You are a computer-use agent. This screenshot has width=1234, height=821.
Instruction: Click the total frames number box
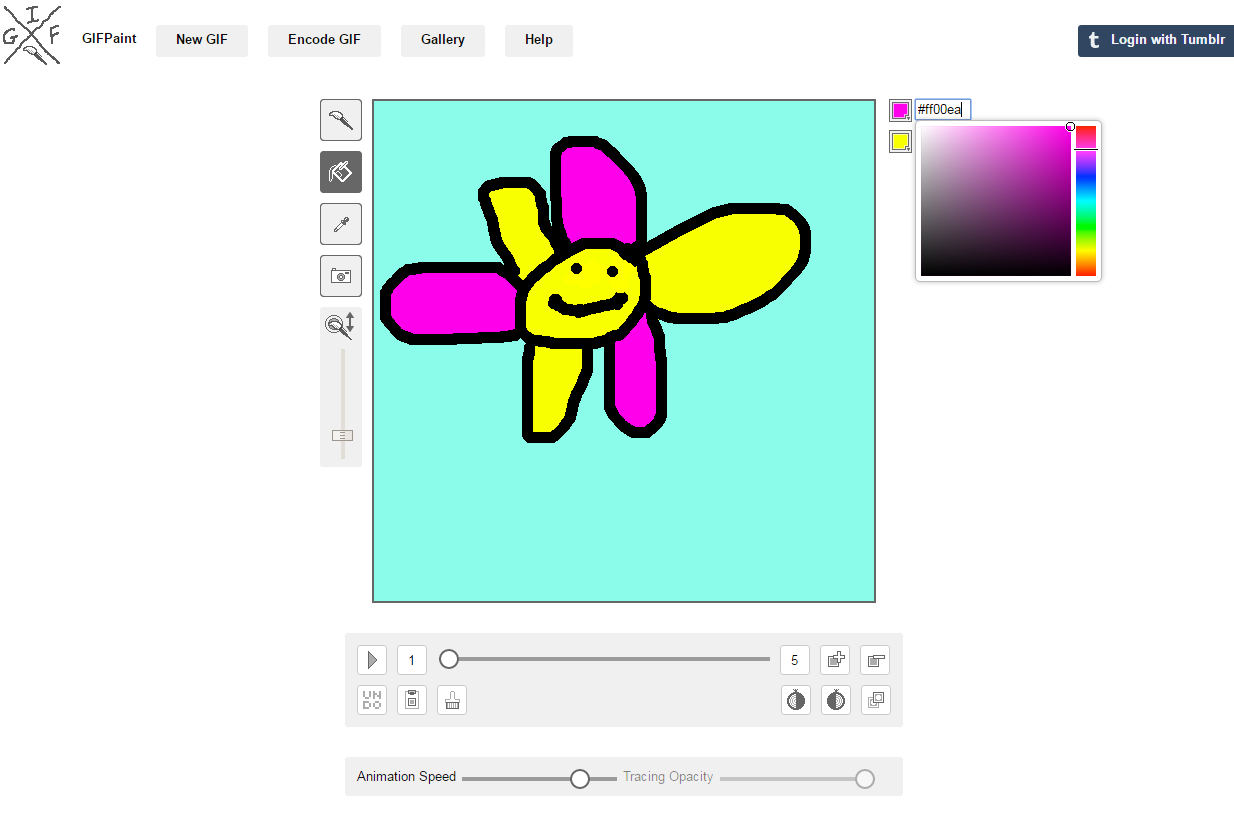pyautogui.click(x=795, y=660)
